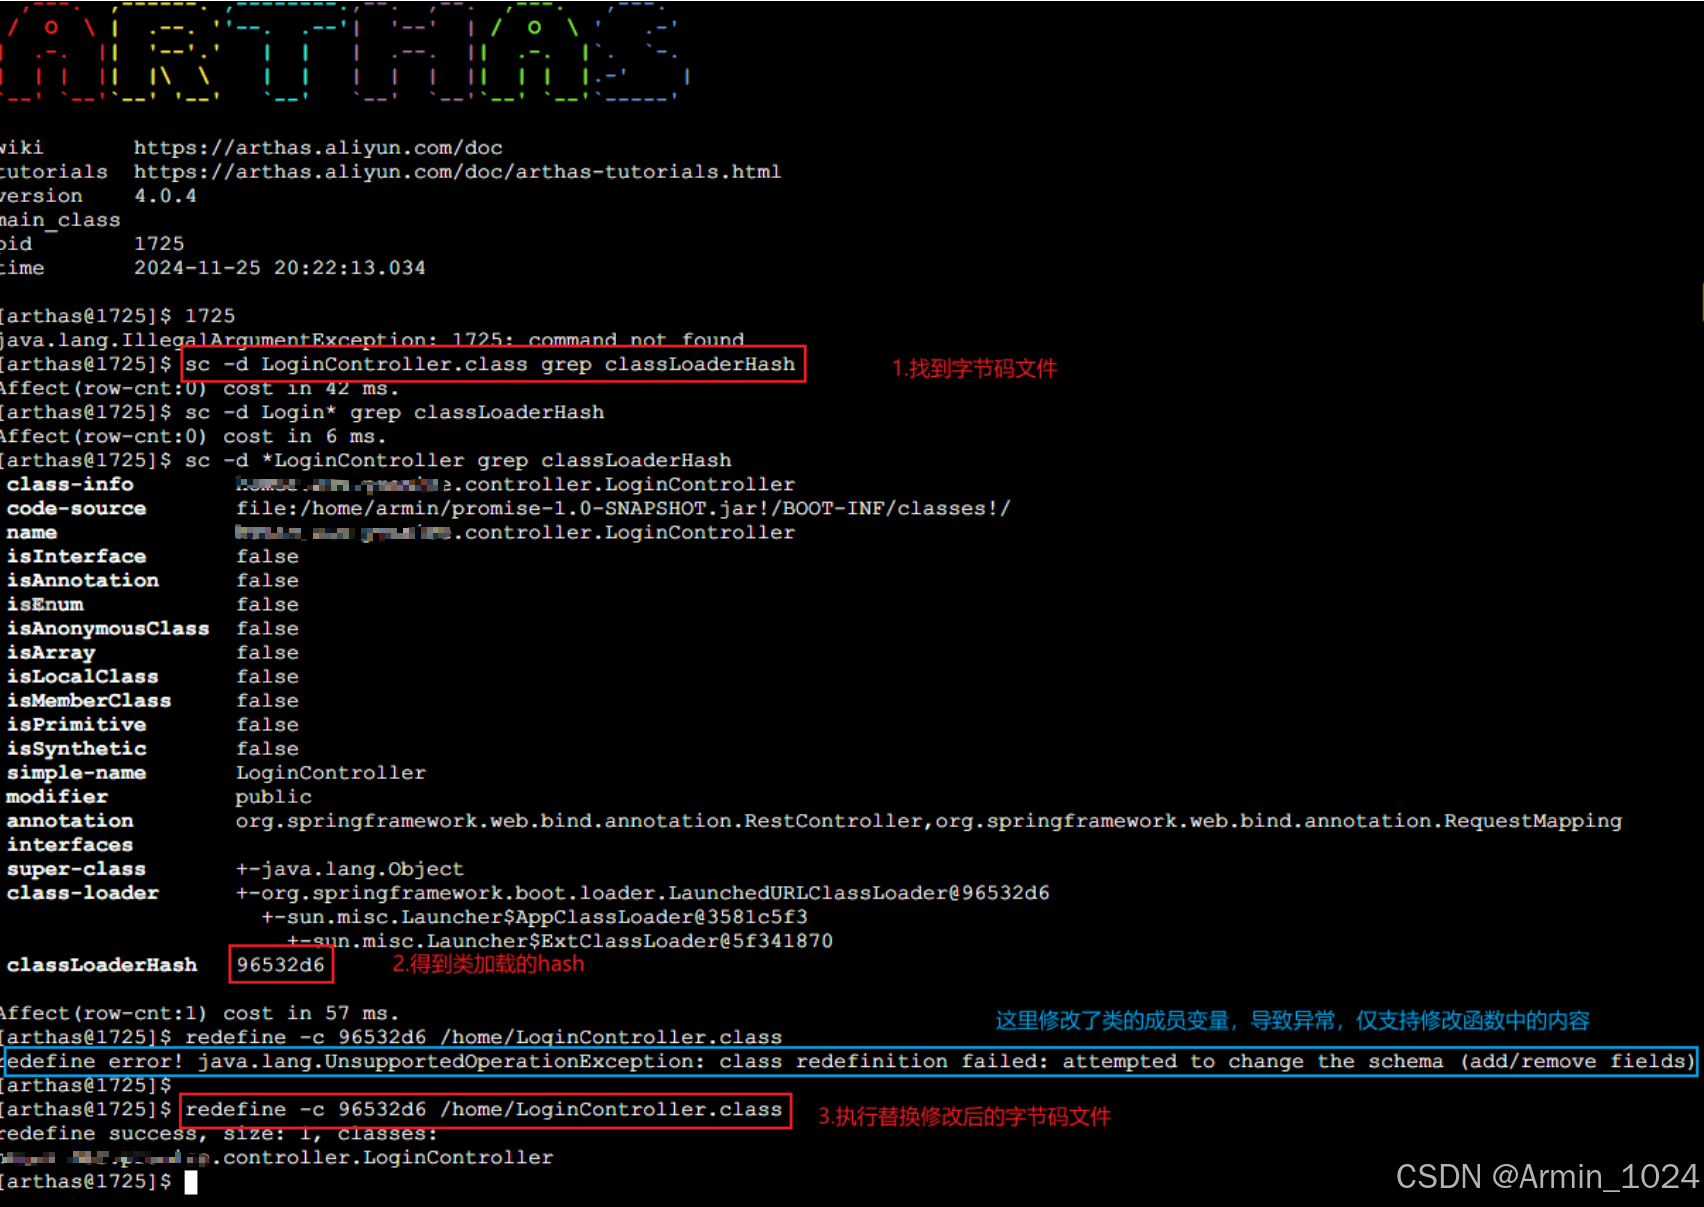The height and width of the screenshot is (1207, 1704).
Task: Click the terminal cursor at the last prompt
Action: [x=191, y=1182]
